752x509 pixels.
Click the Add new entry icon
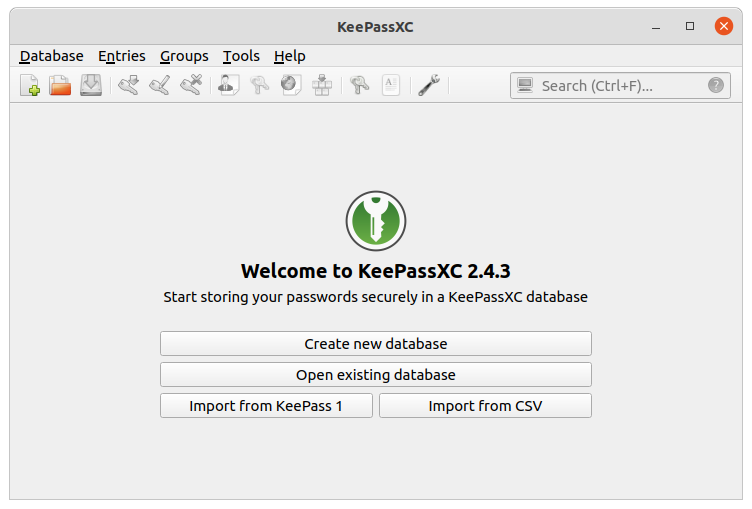[128, 86]
